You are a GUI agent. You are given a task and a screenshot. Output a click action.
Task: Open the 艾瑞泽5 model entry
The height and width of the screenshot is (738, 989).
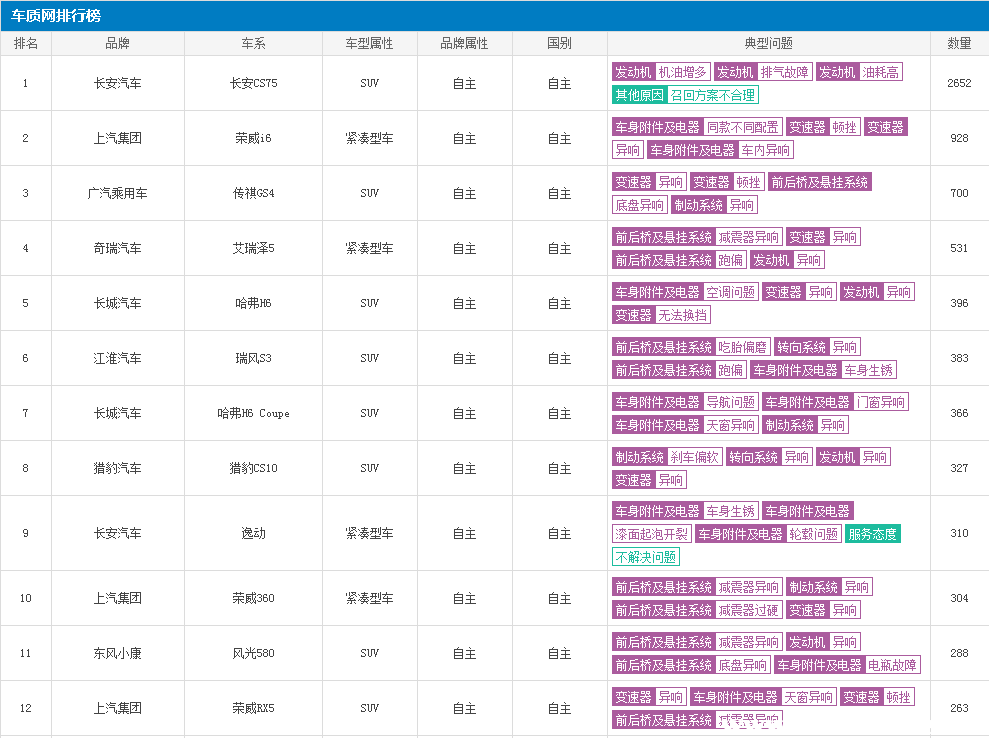253,248
